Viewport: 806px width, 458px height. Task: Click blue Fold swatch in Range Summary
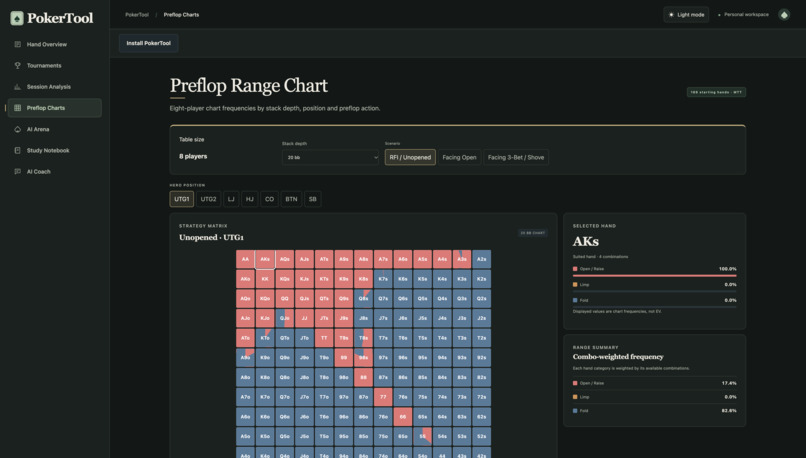pyautogui.click(x=575, y=411)
